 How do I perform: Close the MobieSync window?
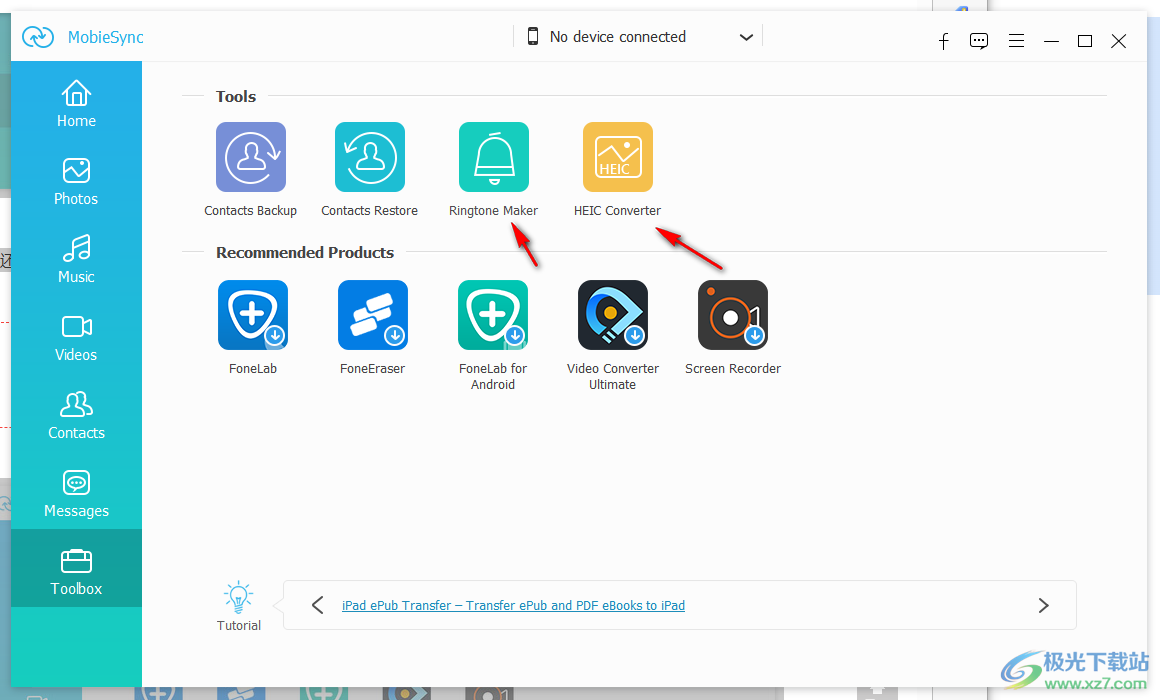(x=1119, y=41)
